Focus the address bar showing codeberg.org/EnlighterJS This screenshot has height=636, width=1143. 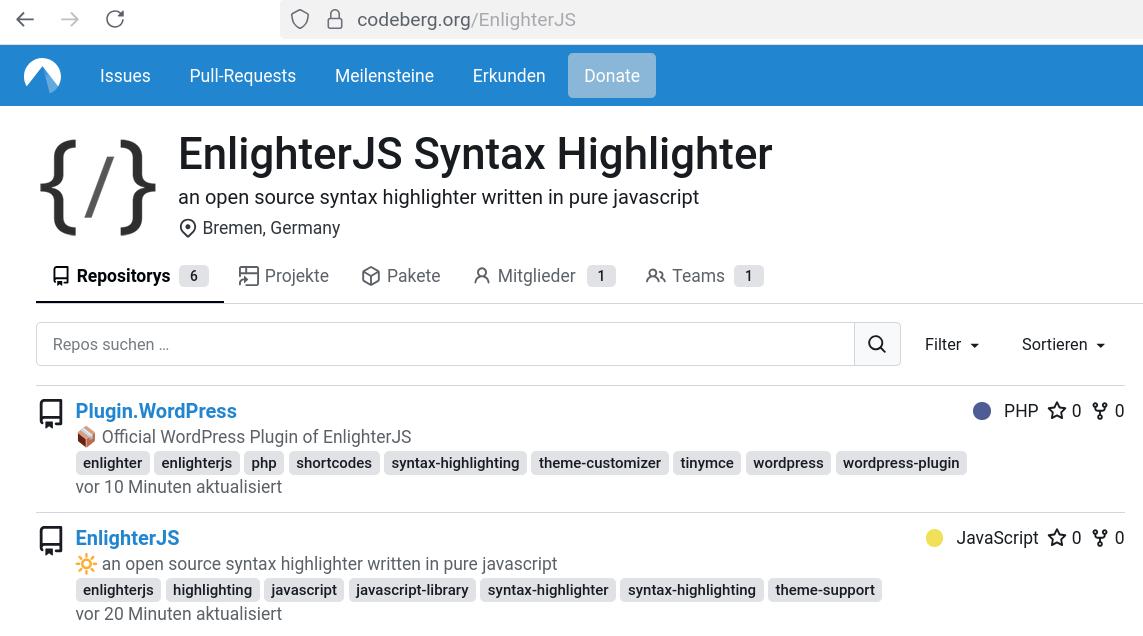pos(711,19)
